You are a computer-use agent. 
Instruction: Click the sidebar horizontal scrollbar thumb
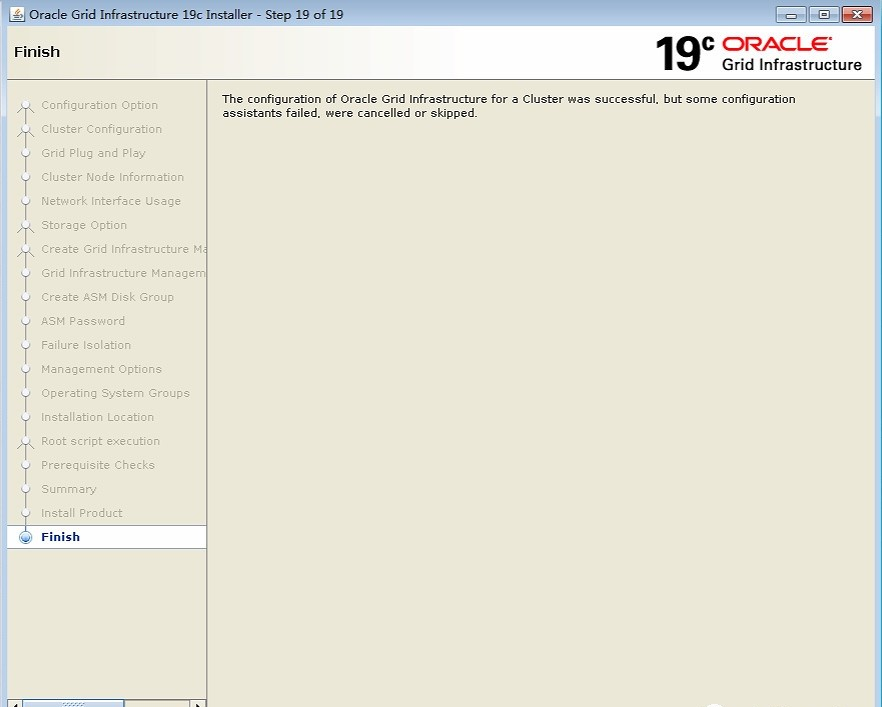pos(73,704)
